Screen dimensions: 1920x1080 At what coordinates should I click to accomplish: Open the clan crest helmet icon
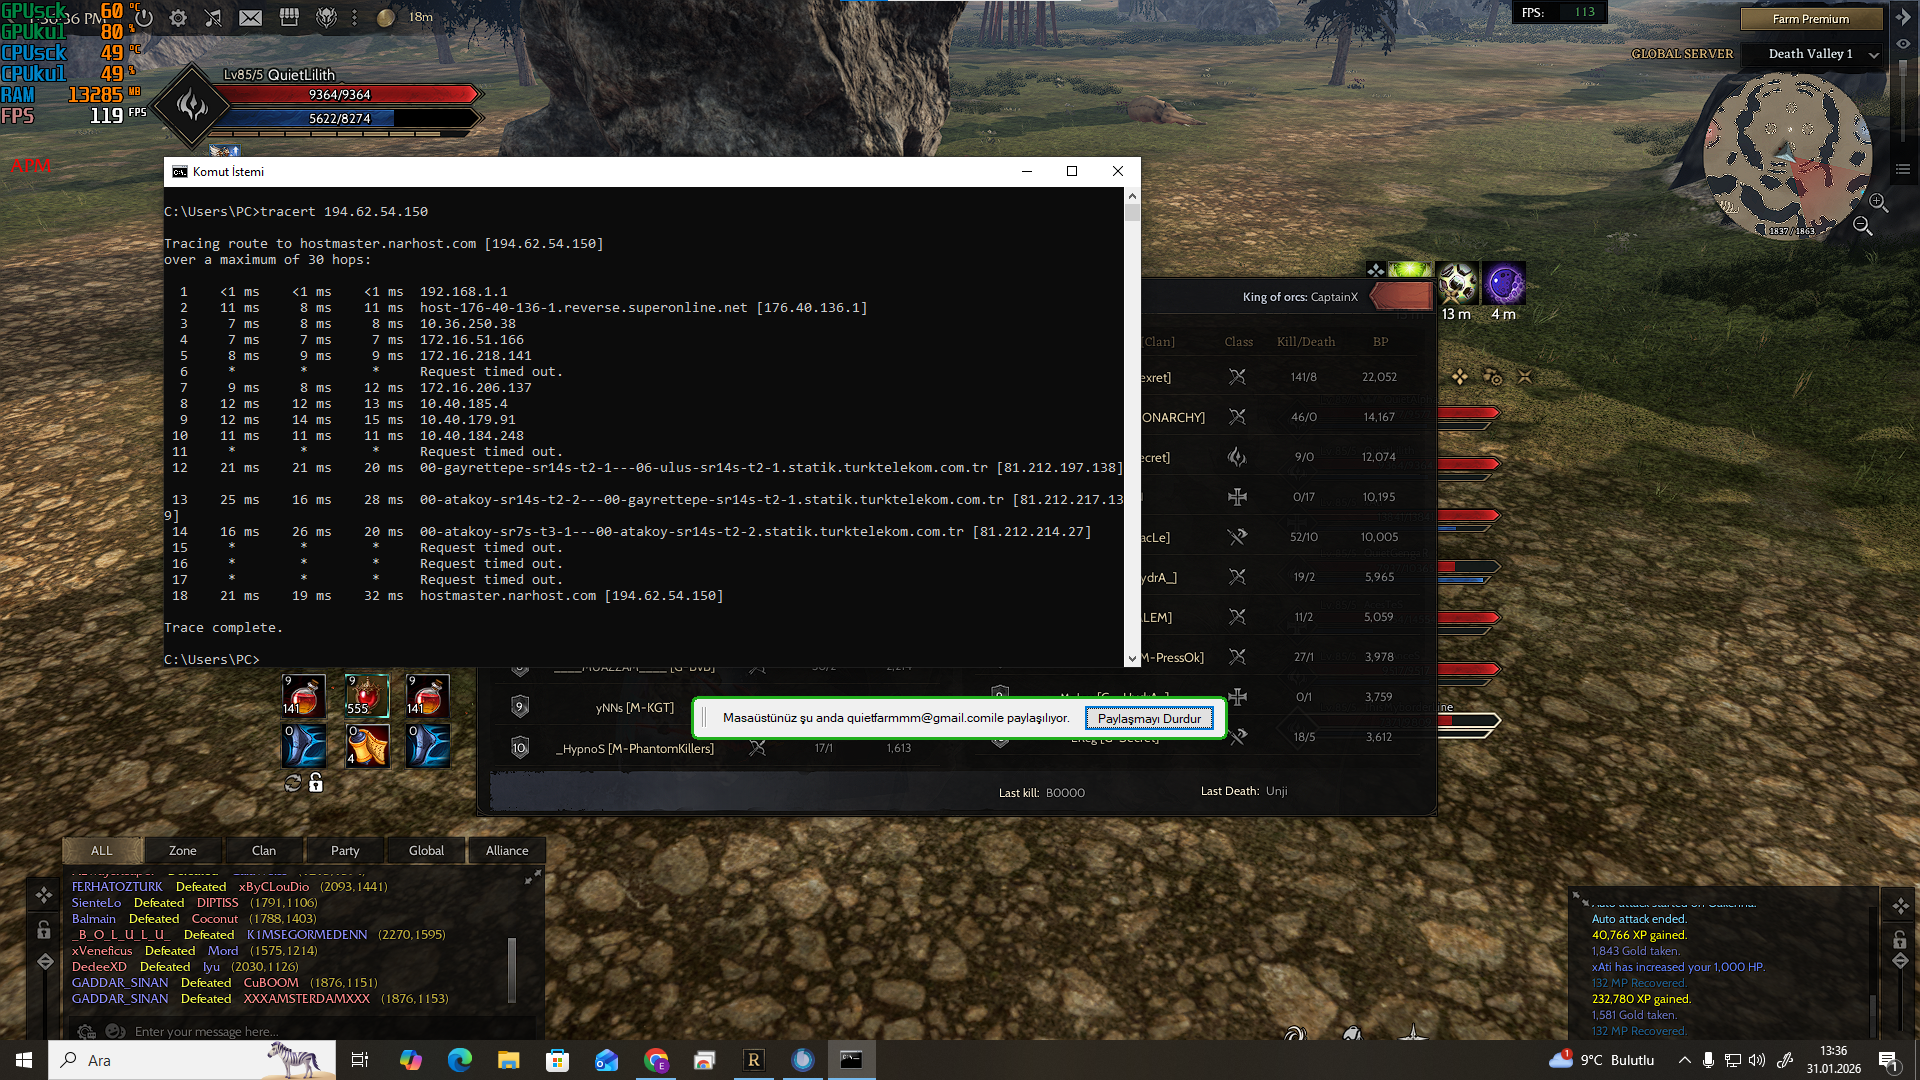[x=326, y=18]
